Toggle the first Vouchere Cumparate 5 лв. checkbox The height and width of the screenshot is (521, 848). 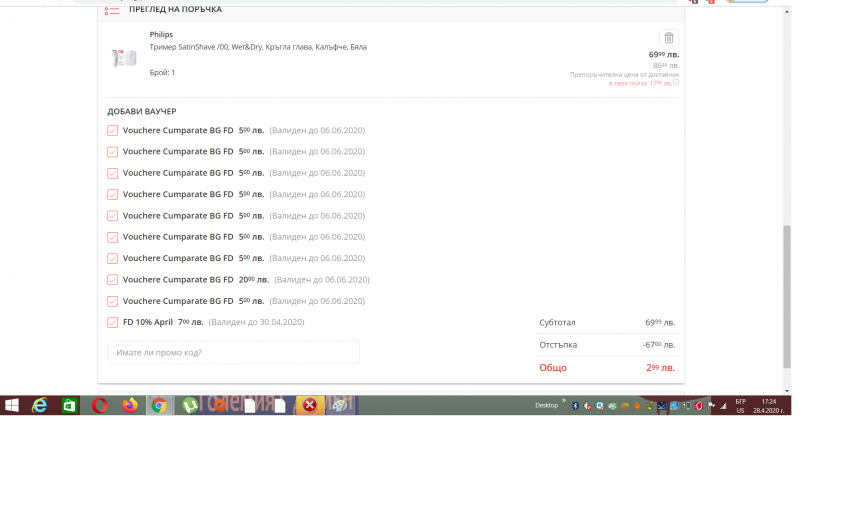click(113, 130)
